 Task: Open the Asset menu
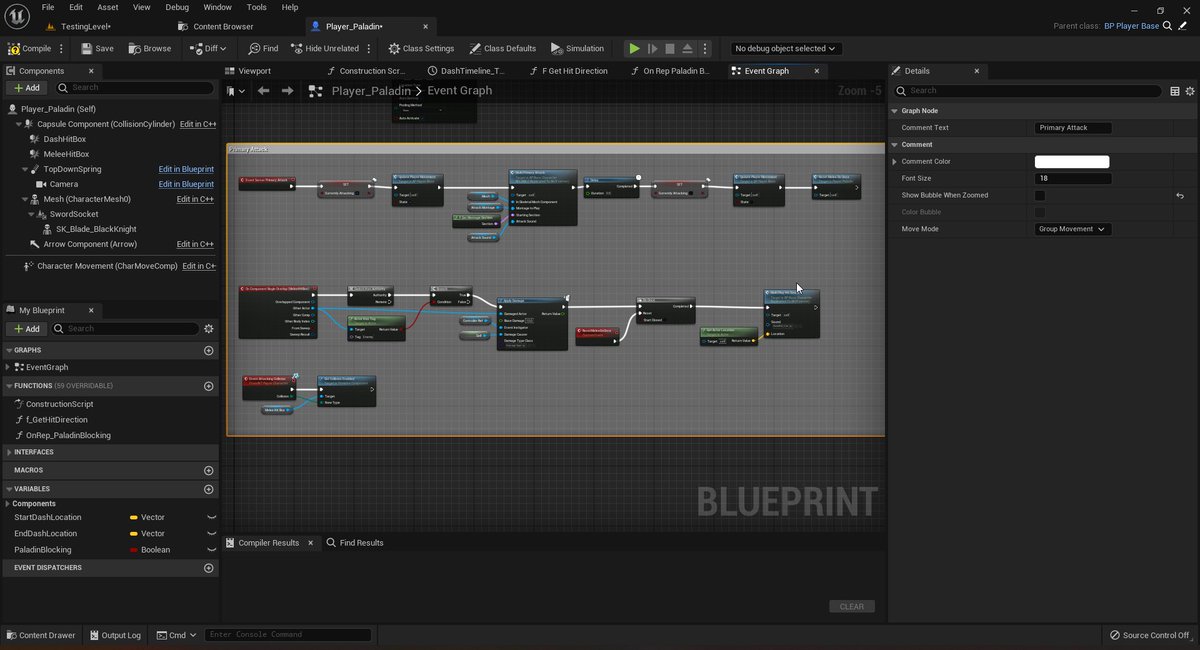(108, 7)
